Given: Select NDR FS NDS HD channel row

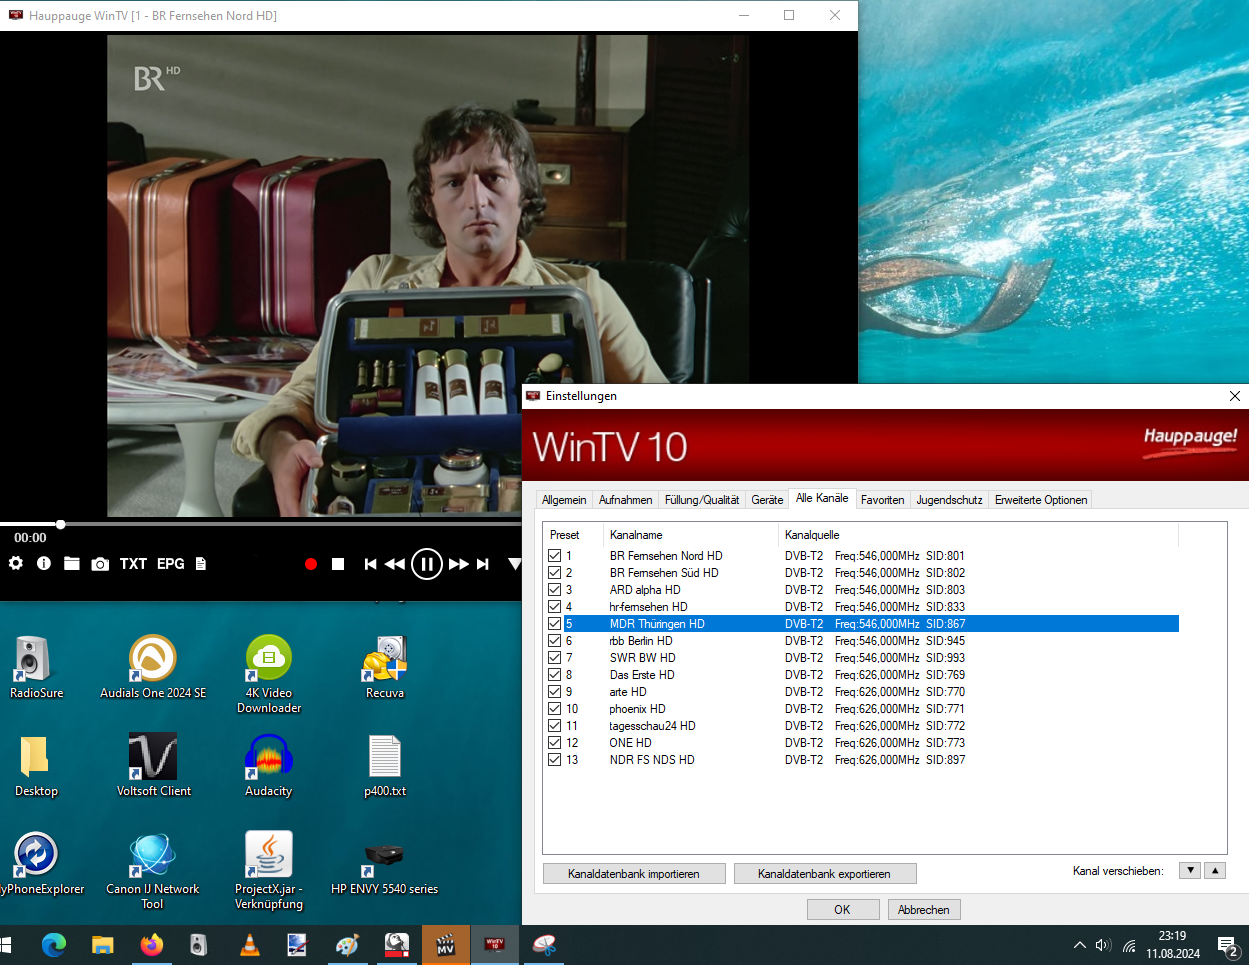Looking at the screenshot, I should tap(861, 760).
